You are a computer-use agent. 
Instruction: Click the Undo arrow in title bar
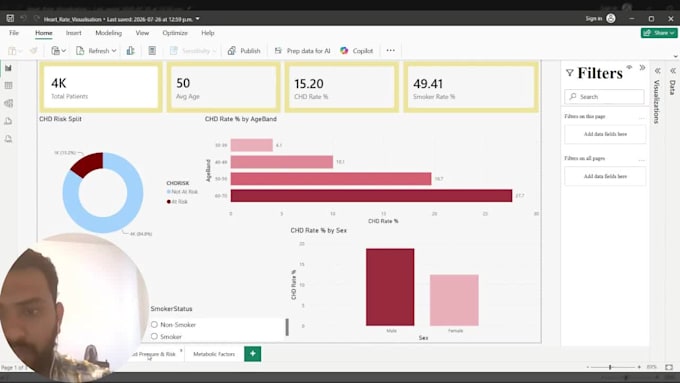[x=23, y=18]
